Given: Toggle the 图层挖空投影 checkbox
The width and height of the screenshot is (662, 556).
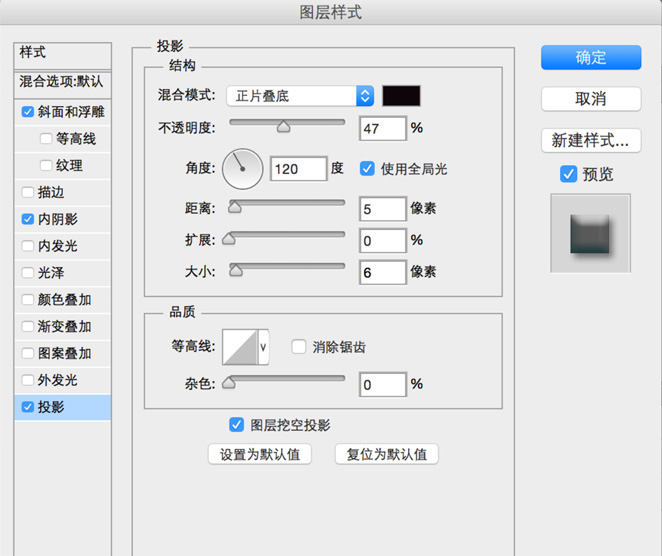Looking at the screenshot, I should click(x=237, y=424).
